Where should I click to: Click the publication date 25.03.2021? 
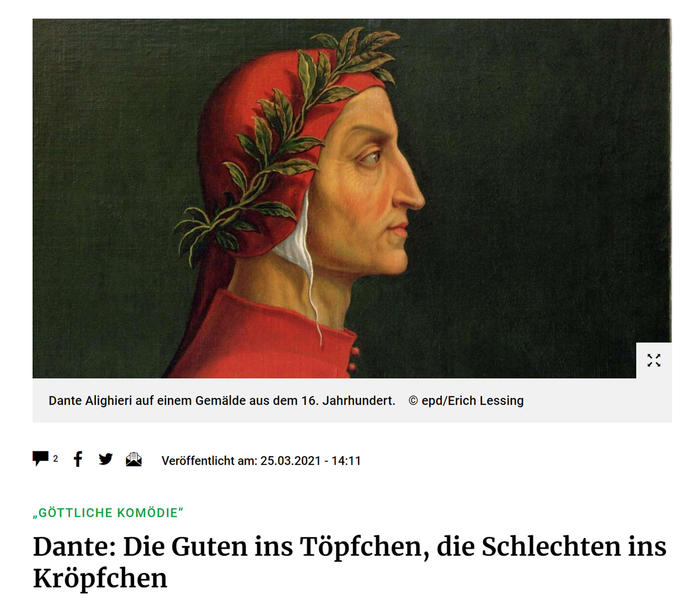tap(291, 461)
